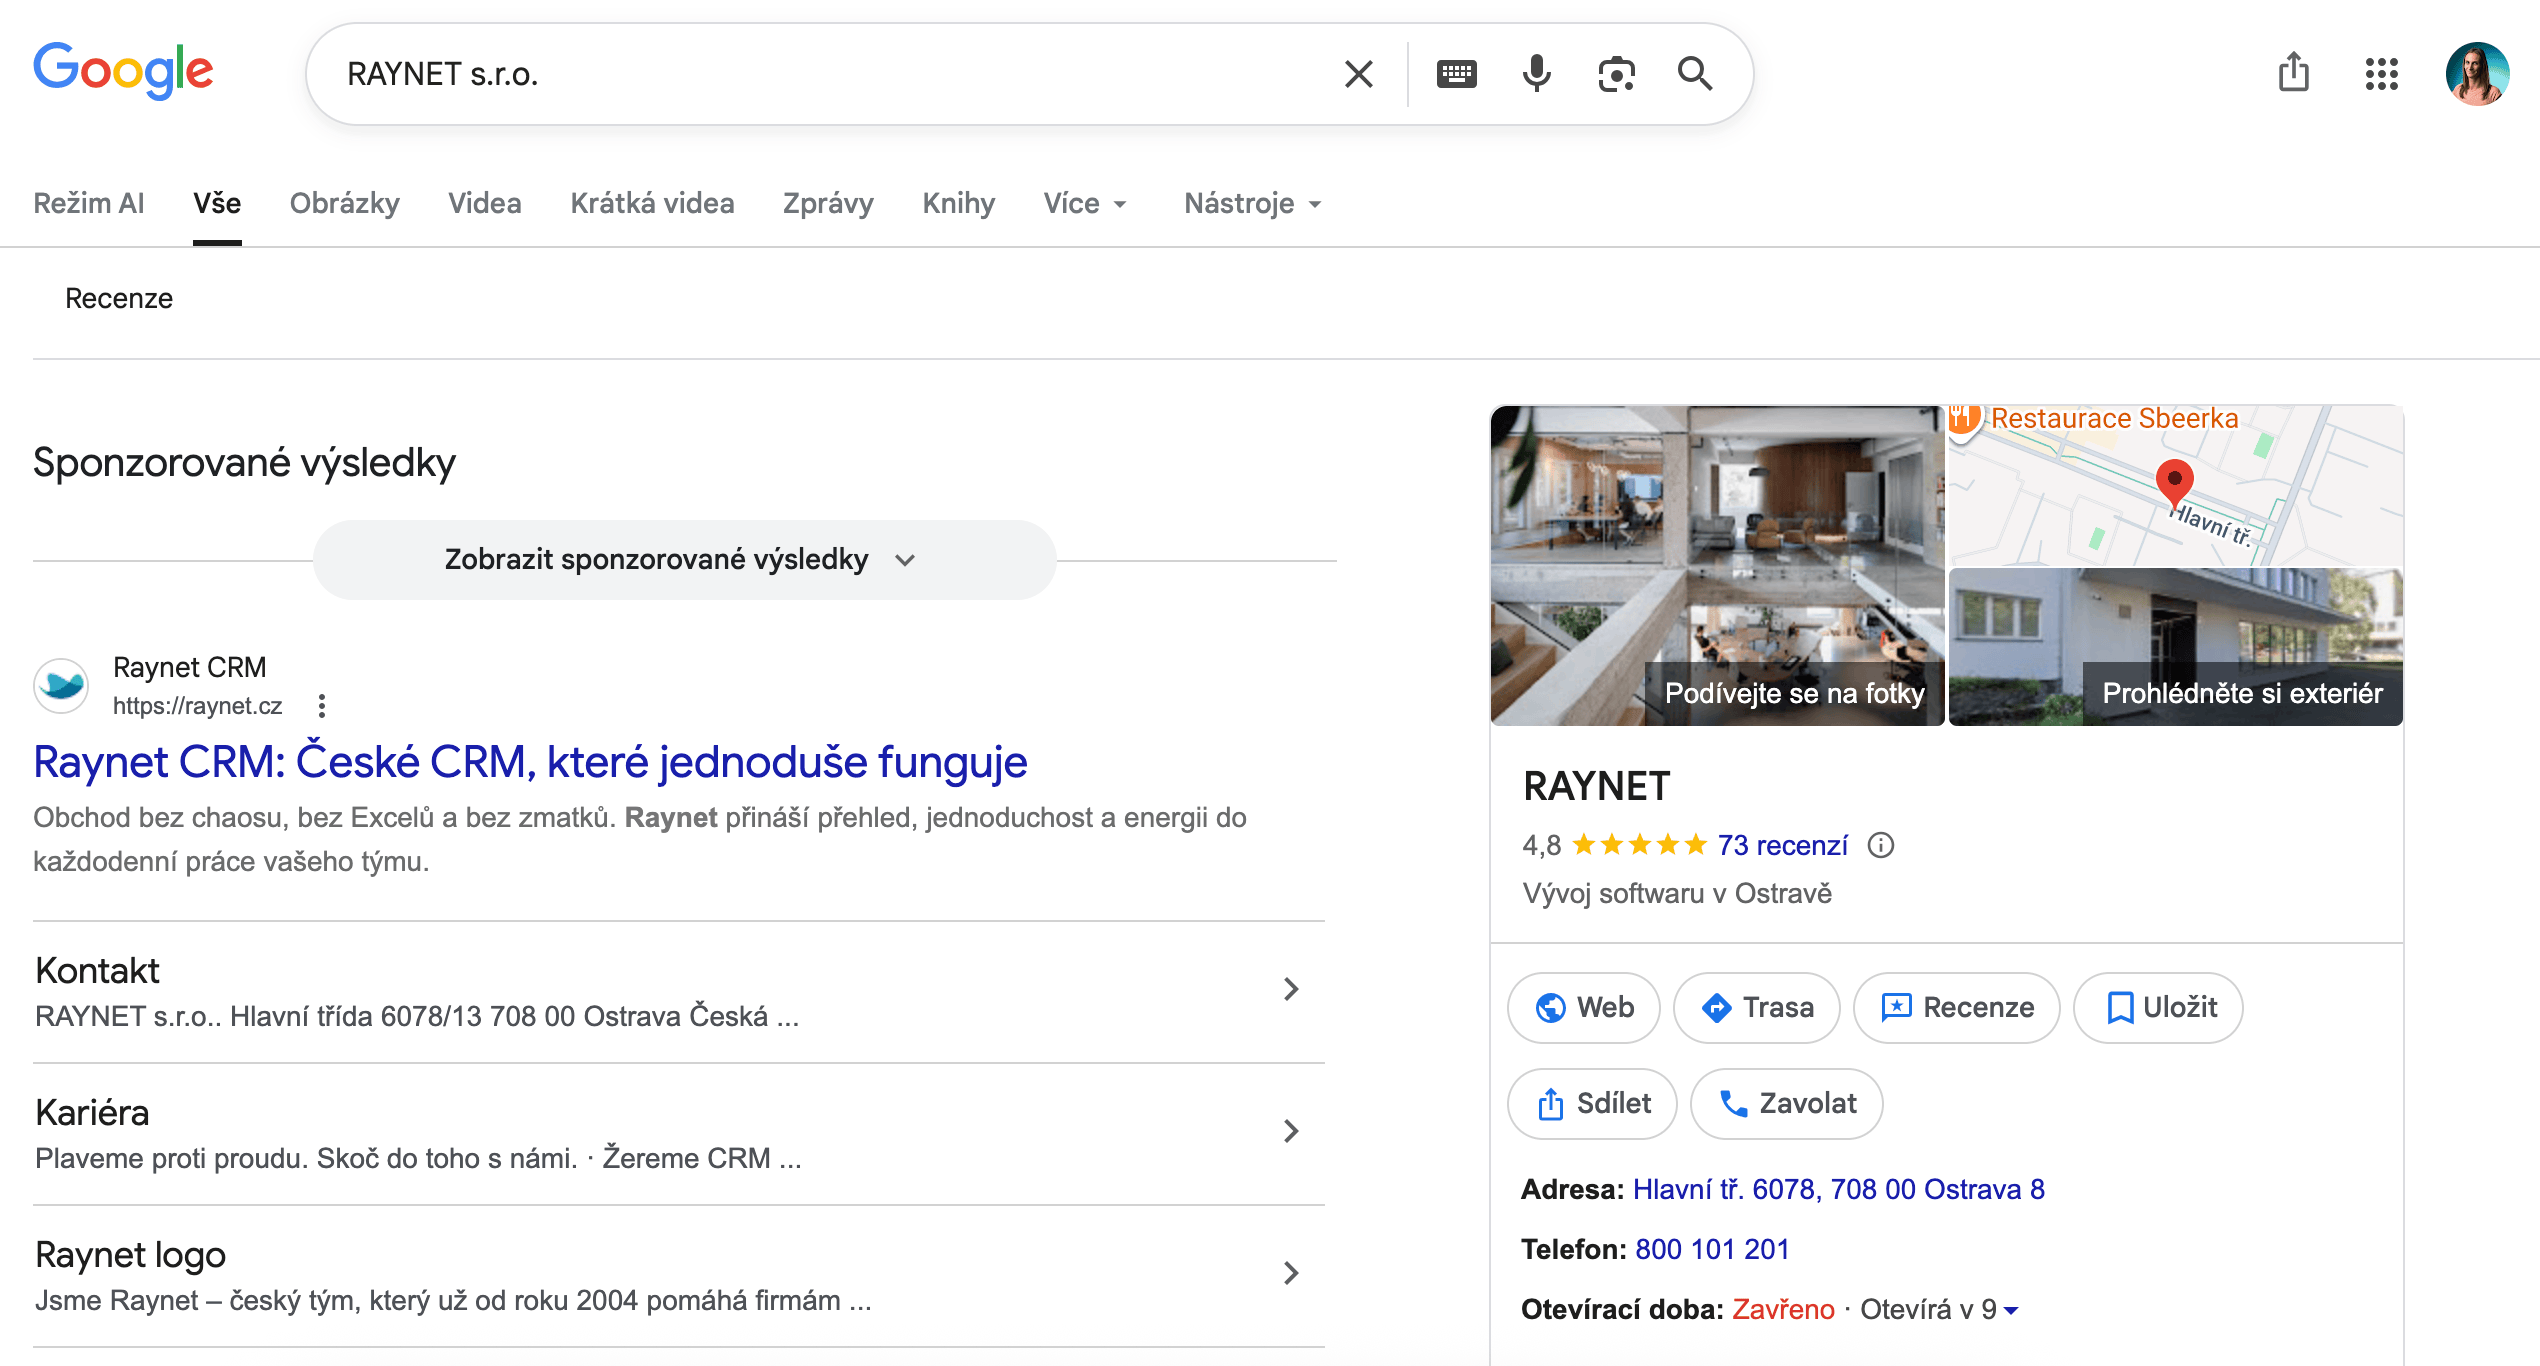
Task: Expand the Raynet logo sitelink row
Action: (x=679, y=1275)
